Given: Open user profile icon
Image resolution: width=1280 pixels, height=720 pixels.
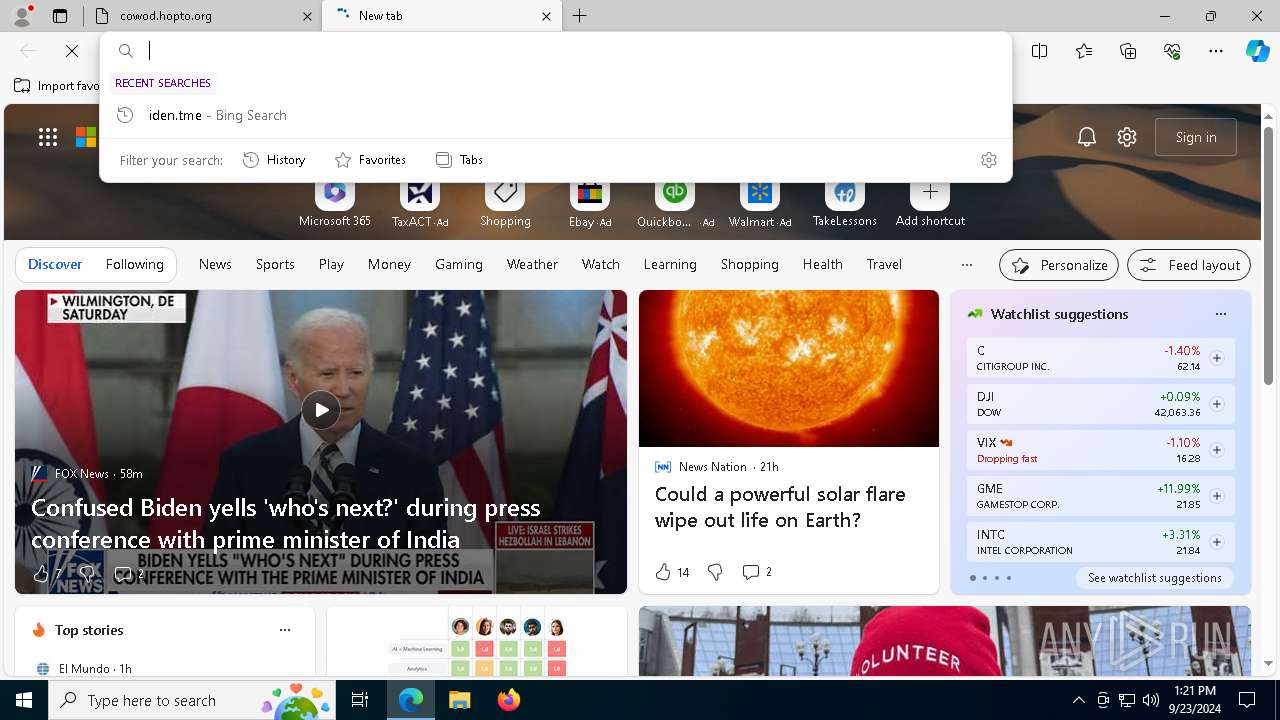Looking at the screenshot, I should click(x=22, y=16).
